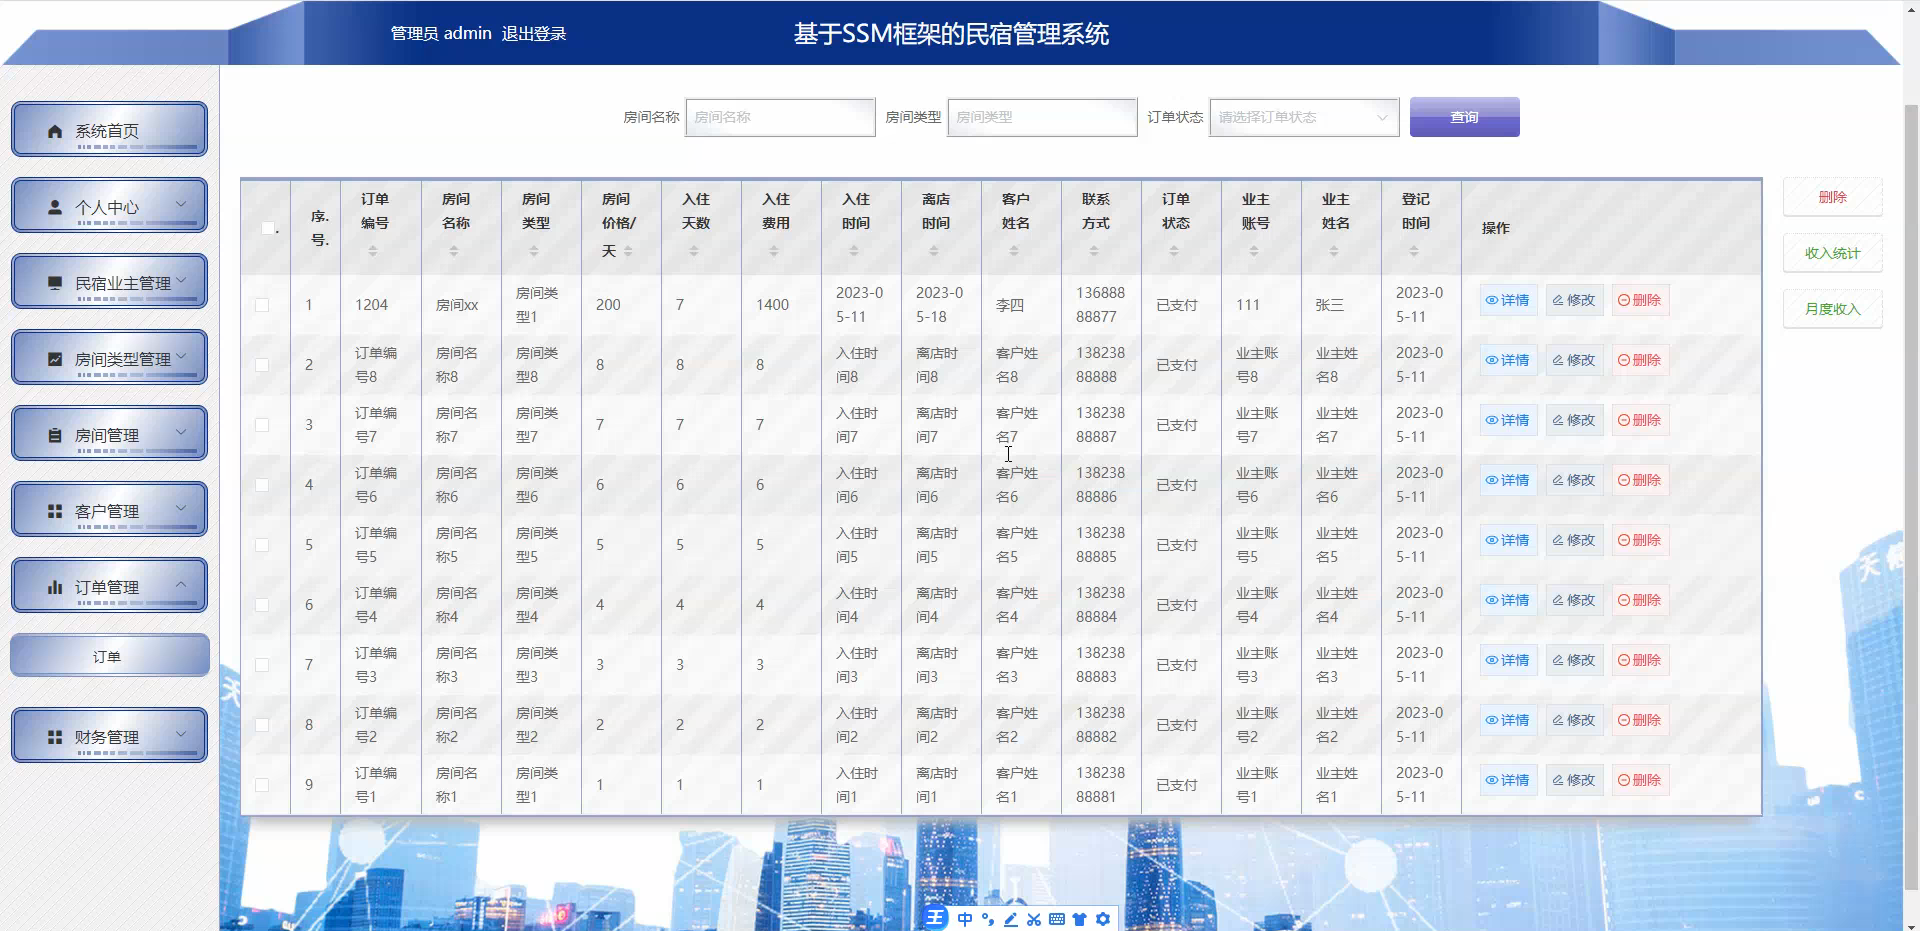Screen dimensions: 1920x931
Task: Click the 管理员 admin label
Action: point(441,33)
